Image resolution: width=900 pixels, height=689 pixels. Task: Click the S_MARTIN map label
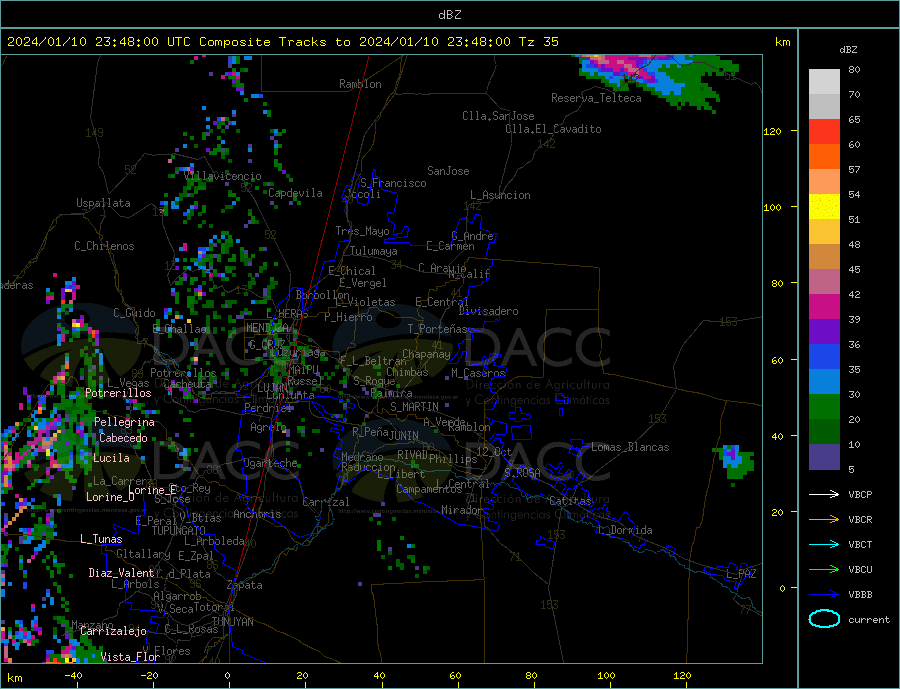tap(414, 407)
